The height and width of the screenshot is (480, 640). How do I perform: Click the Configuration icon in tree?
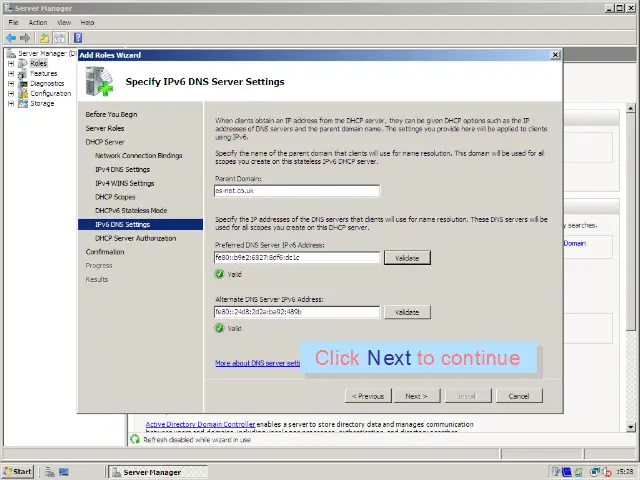coord(23,93)
